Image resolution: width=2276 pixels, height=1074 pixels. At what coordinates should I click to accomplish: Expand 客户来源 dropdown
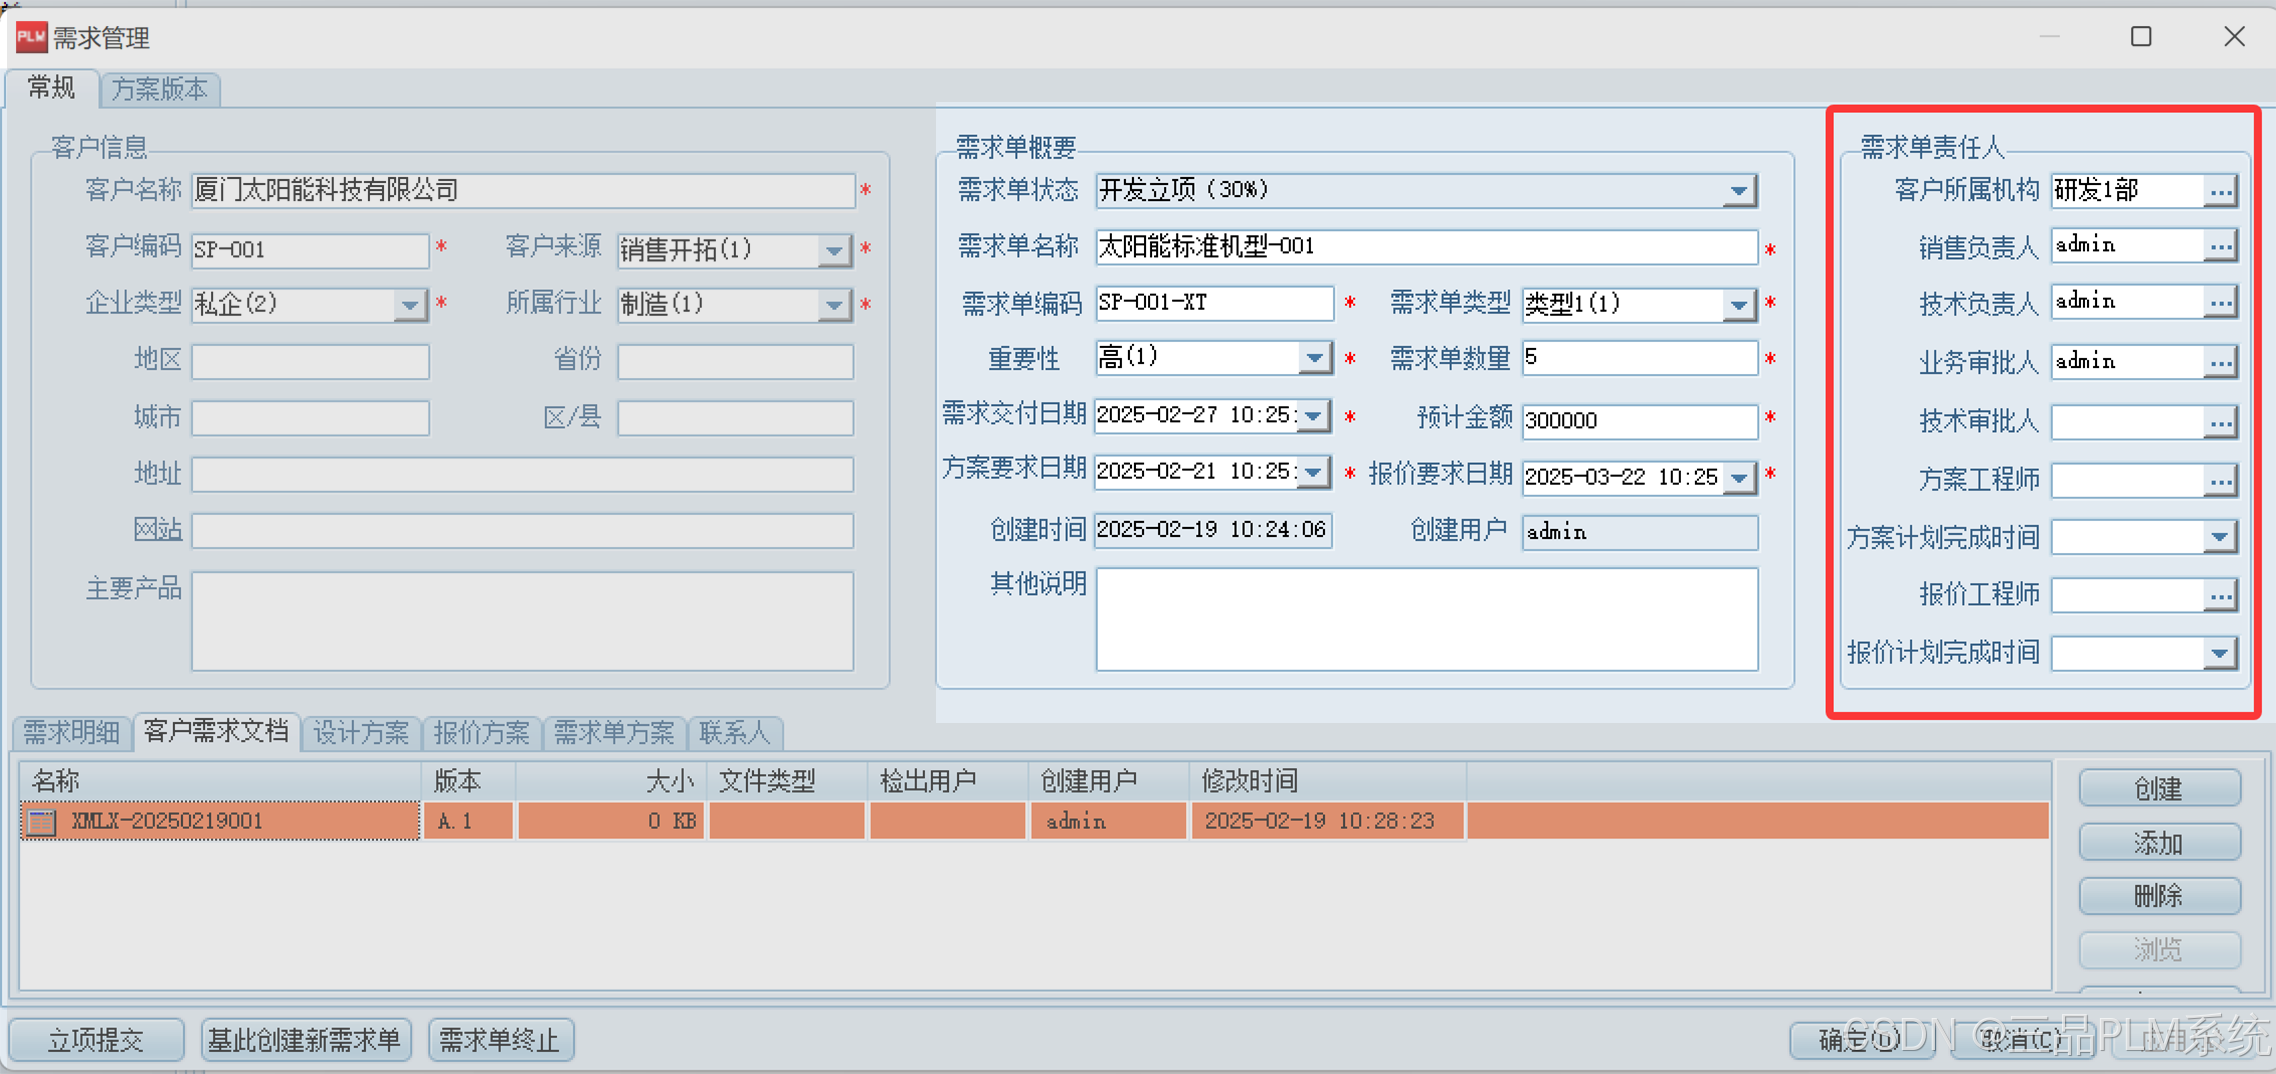pyautogui.click(x=833, y=250)
